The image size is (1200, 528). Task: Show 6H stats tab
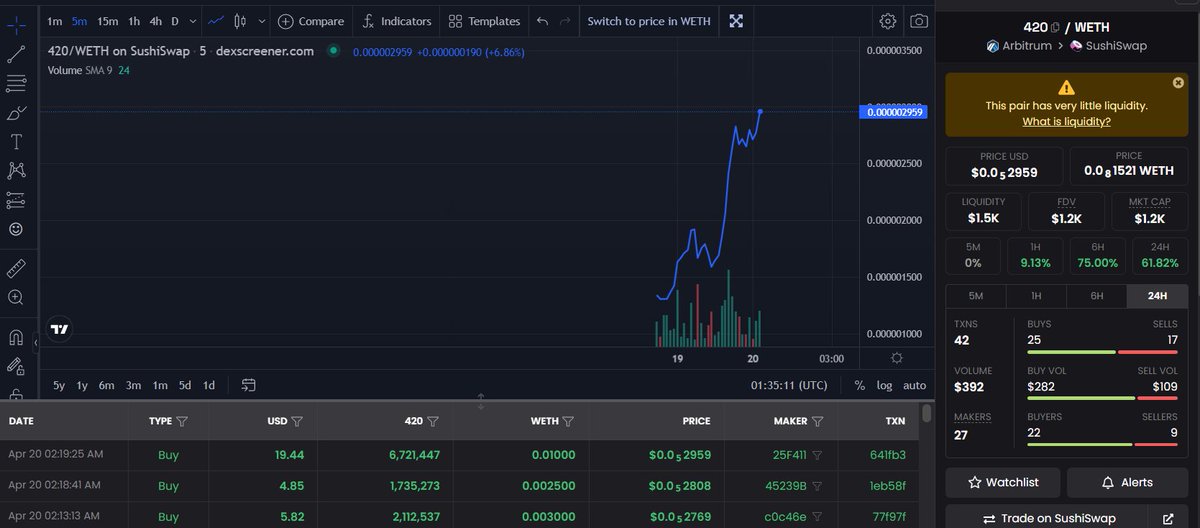click(1096, 296)
